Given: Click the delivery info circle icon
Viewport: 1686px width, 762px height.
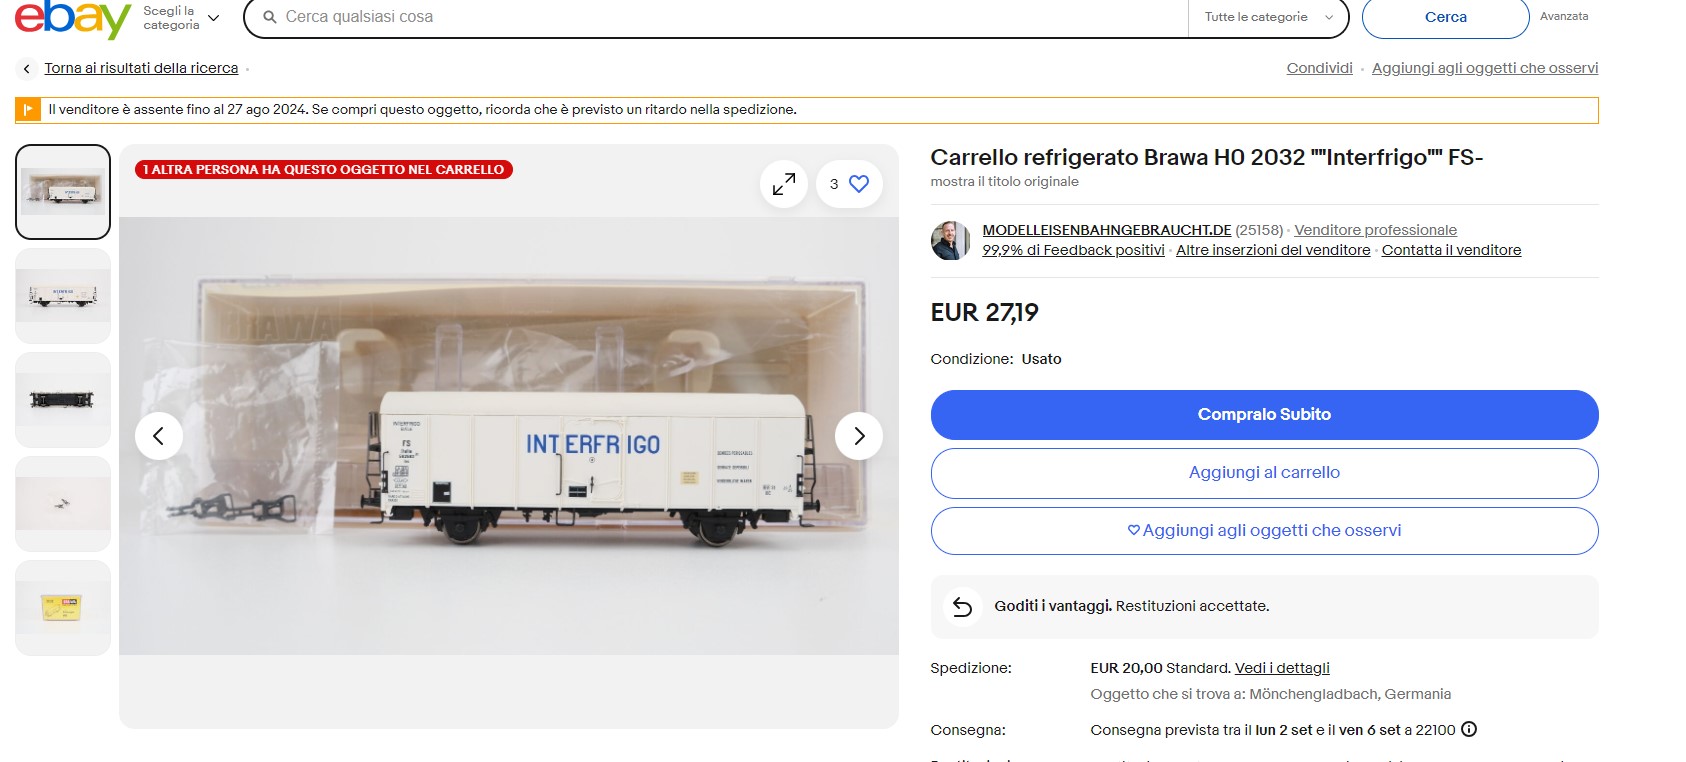Looking at the screenshot, I should [x=1469, y=730].
